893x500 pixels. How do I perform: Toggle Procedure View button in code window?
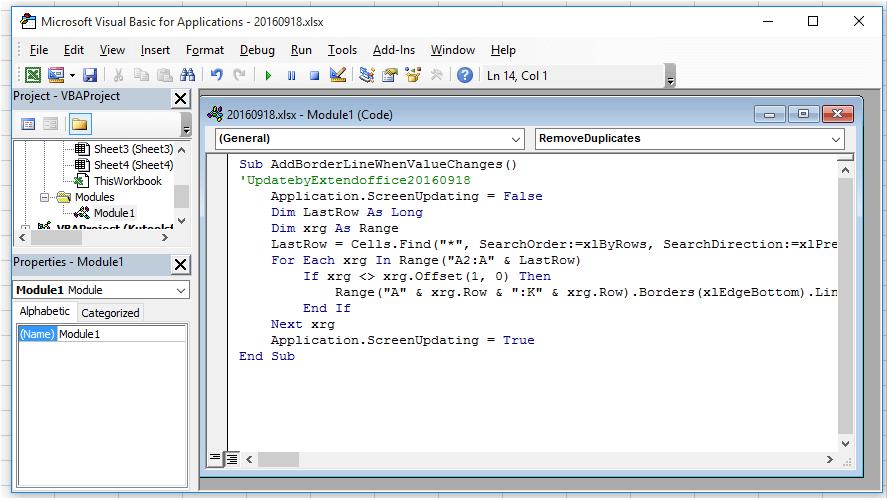tap(215, 458)
